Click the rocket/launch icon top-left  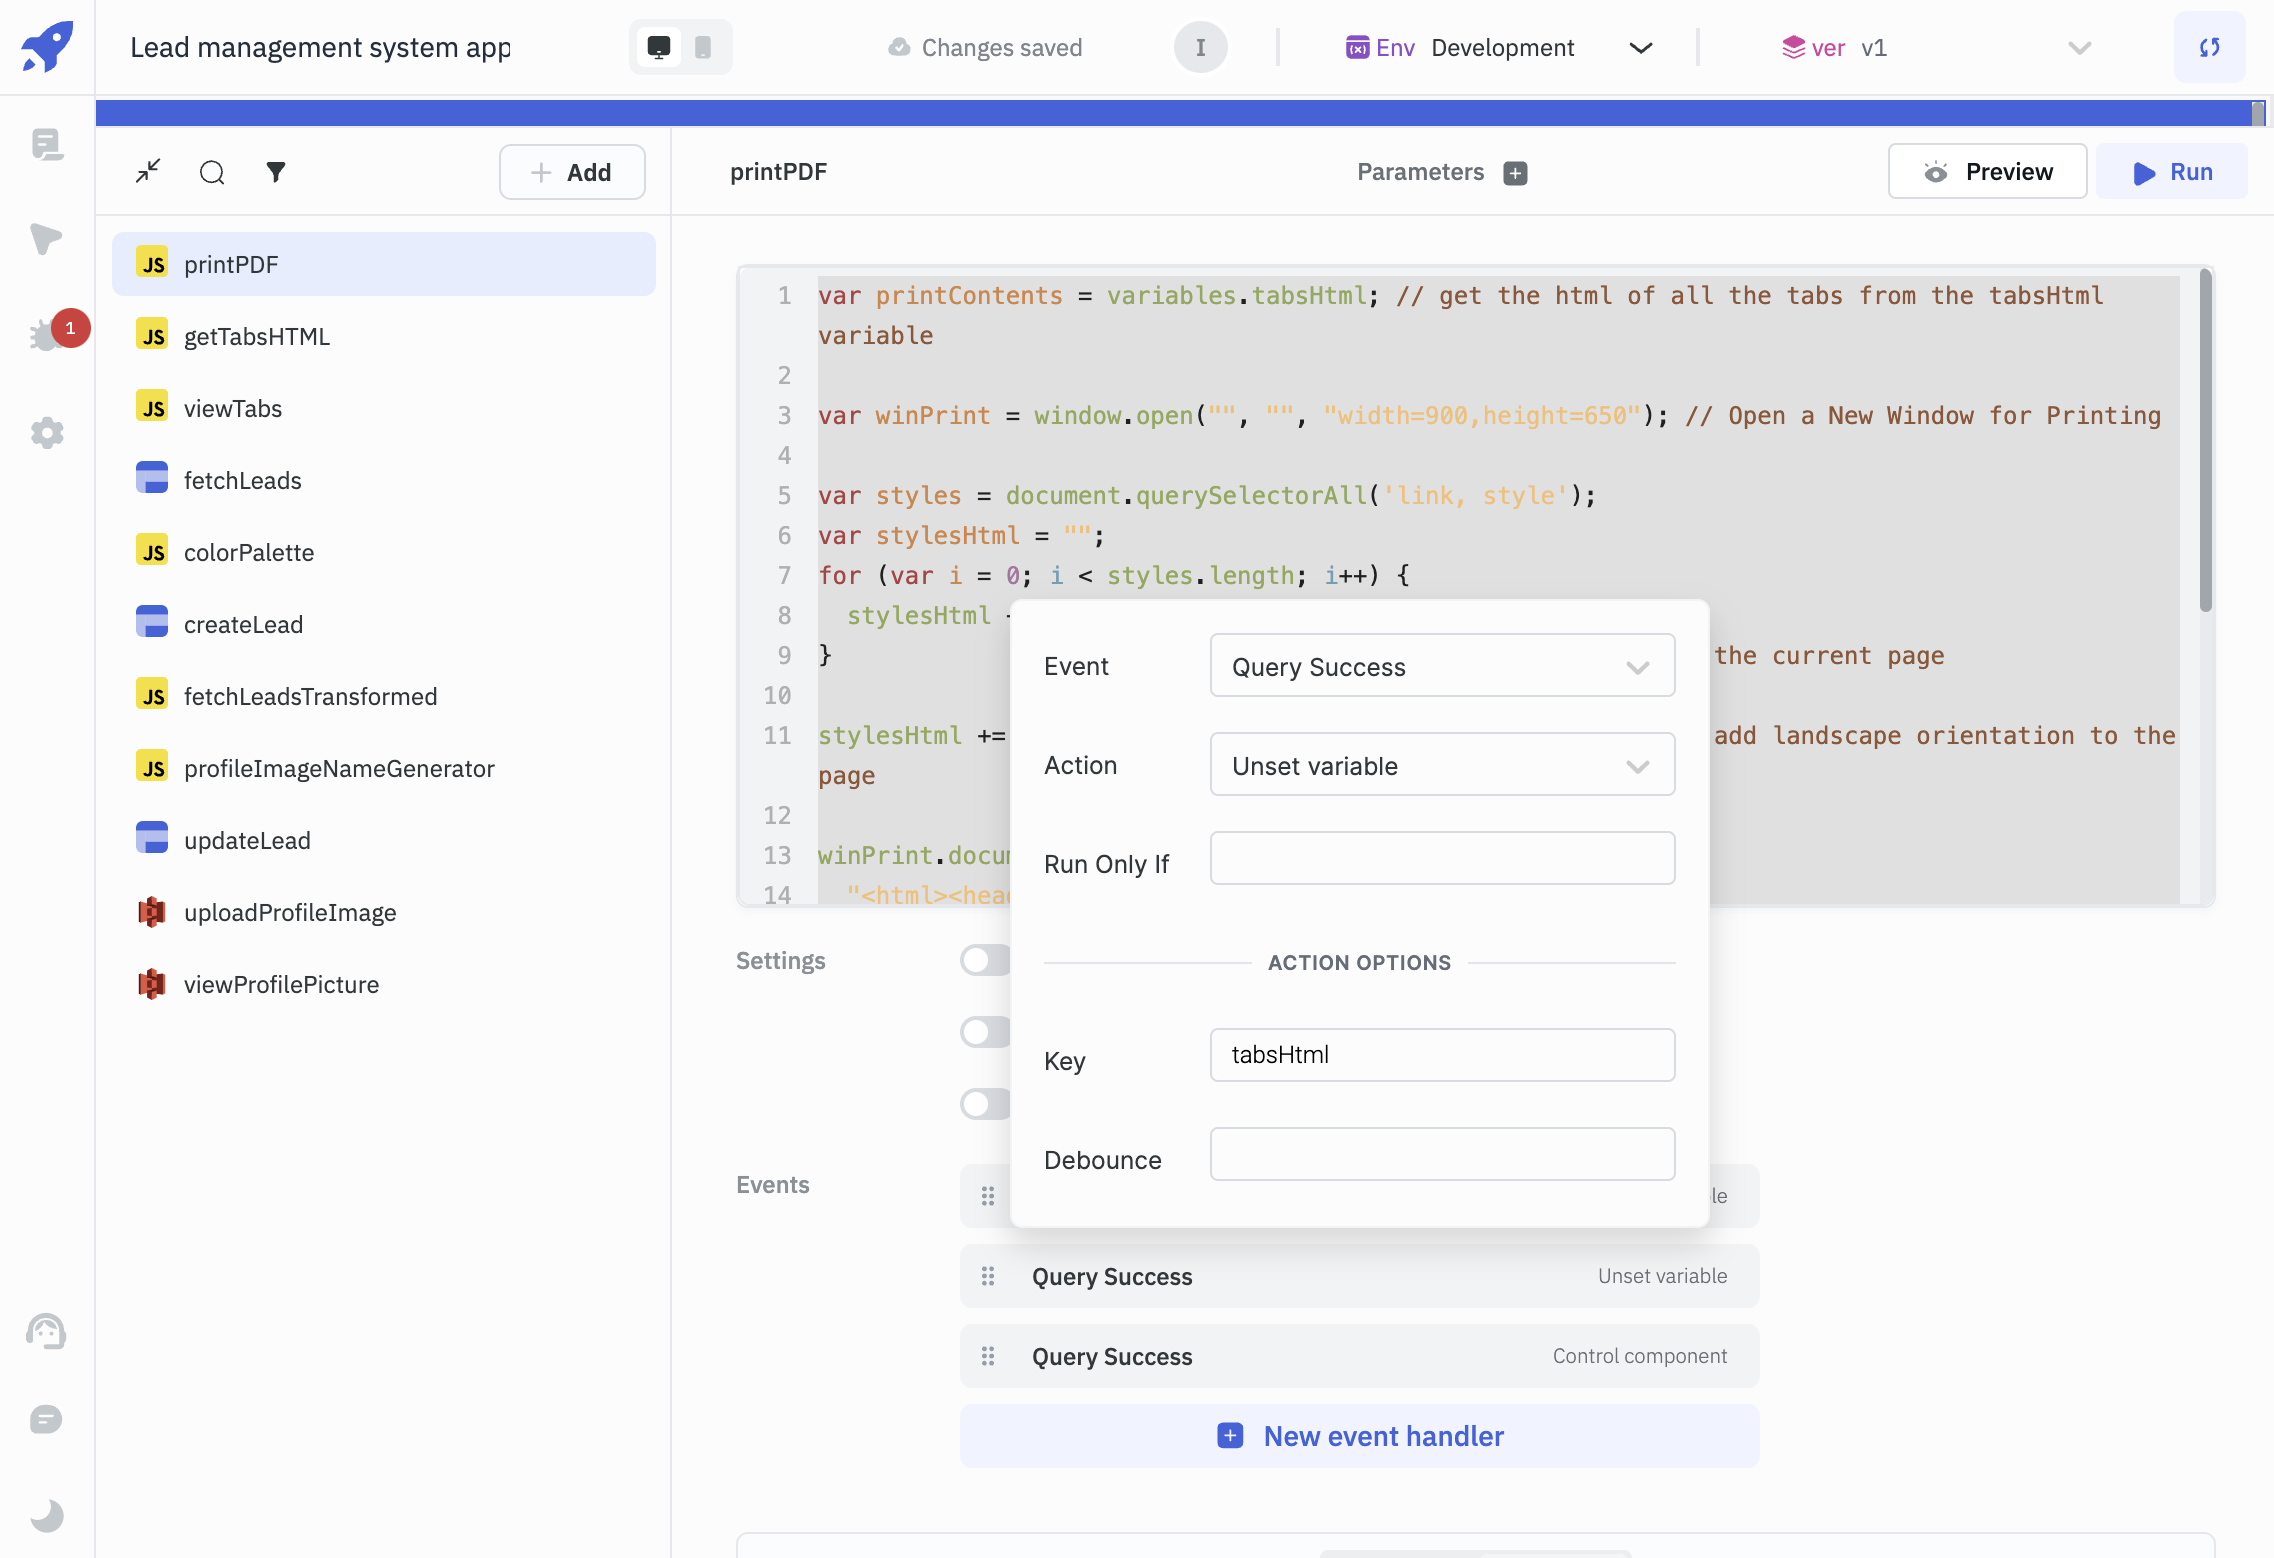47,47
